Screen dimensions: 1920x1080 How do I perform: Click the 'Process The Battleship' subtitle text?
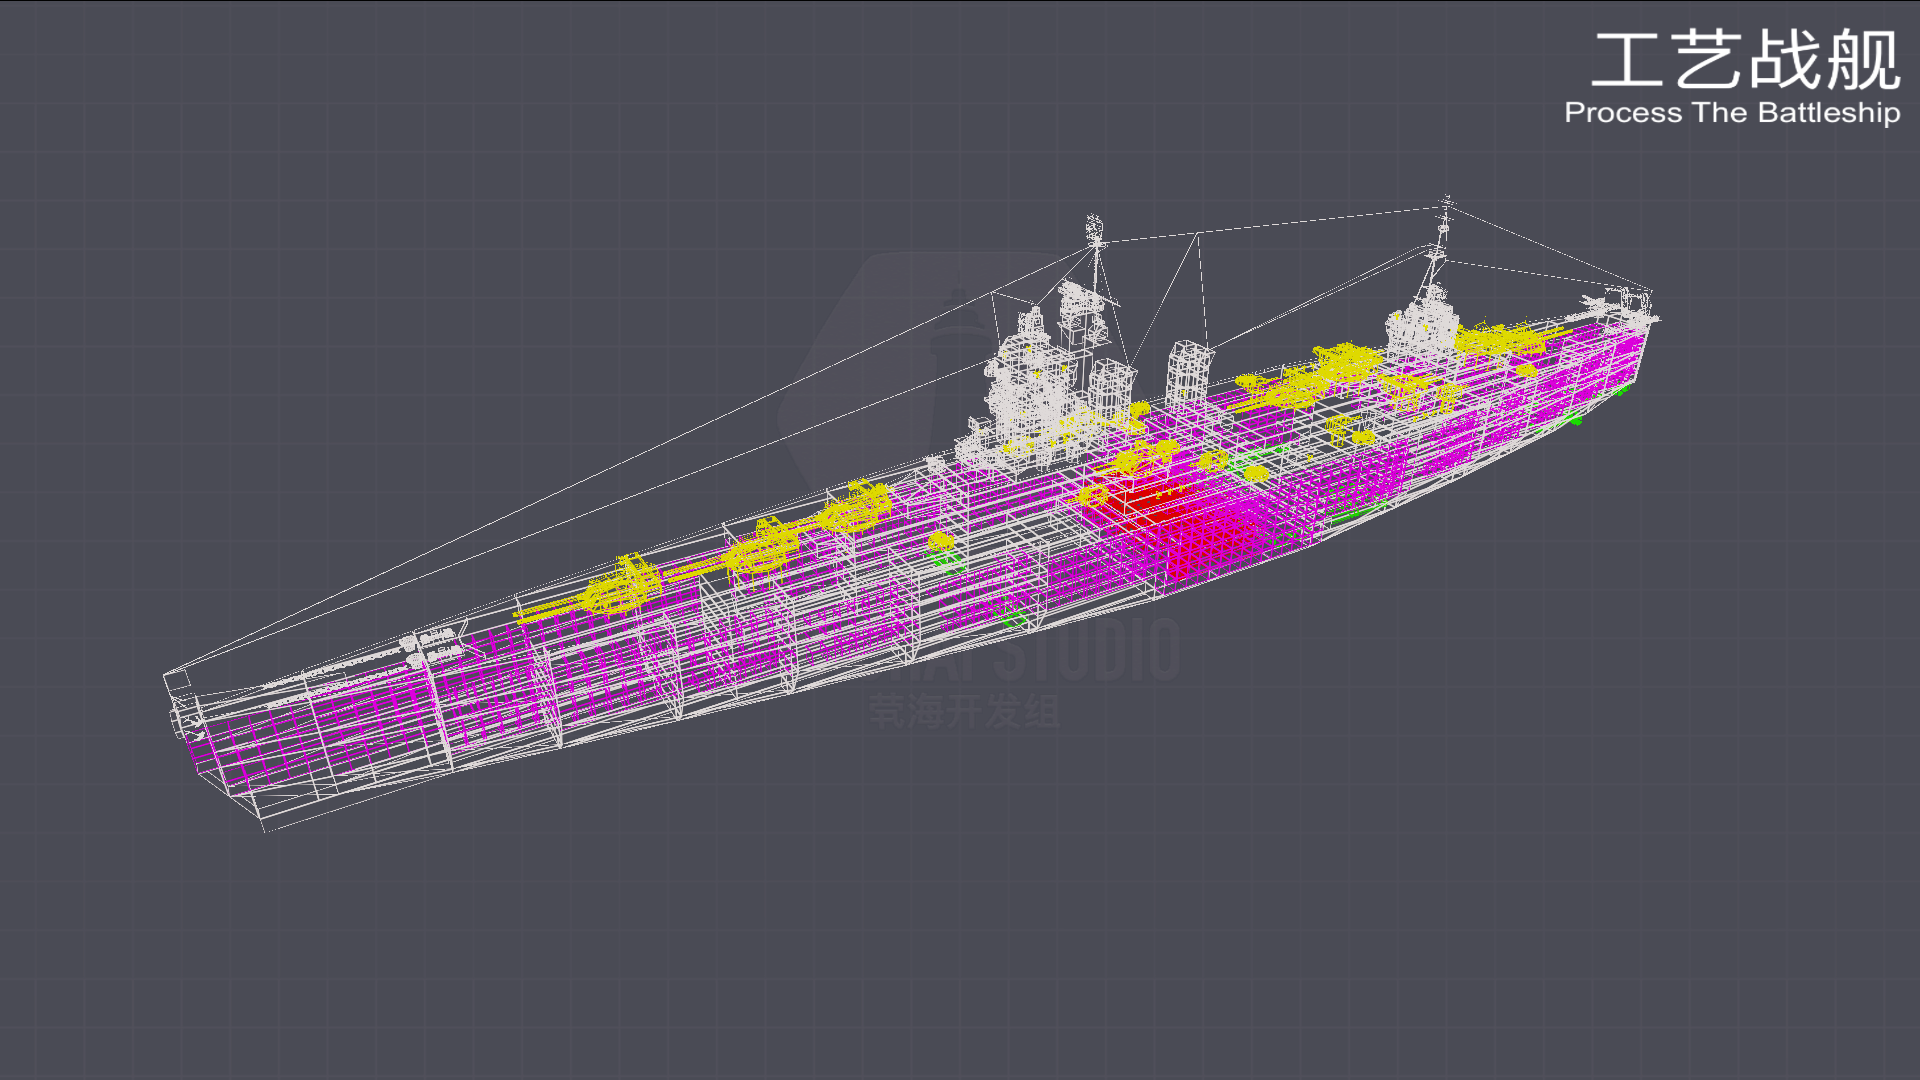tap(1731, 113)
